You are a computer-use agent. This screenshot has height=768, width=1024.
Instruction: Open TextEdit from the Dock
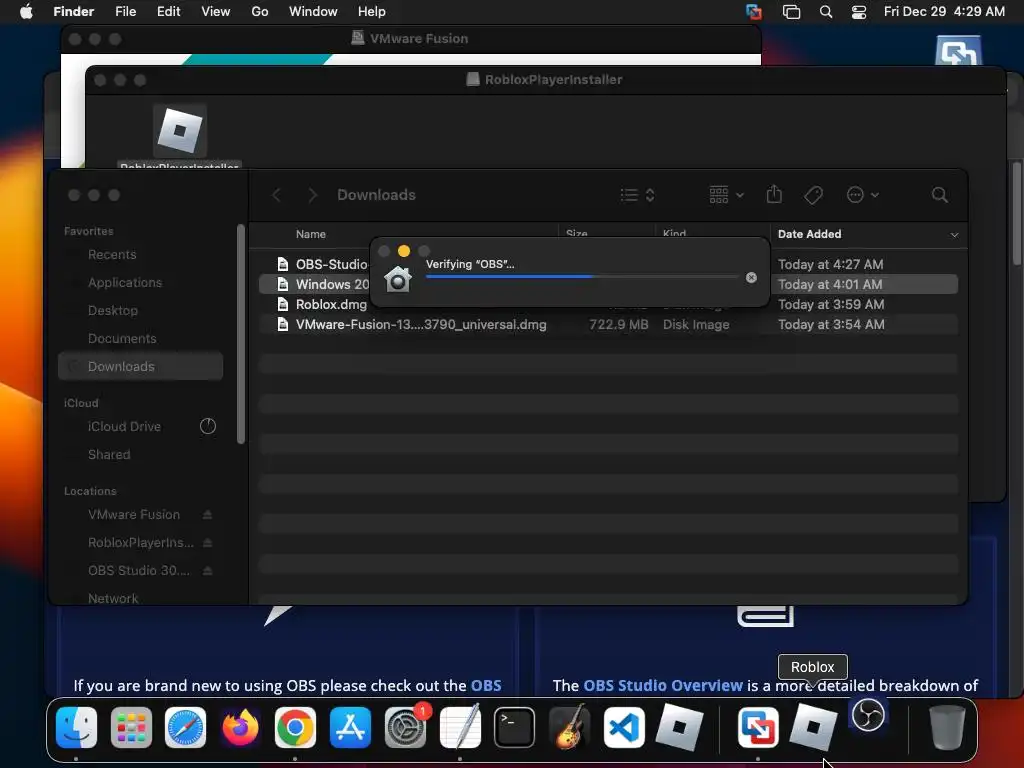point(460,727)
